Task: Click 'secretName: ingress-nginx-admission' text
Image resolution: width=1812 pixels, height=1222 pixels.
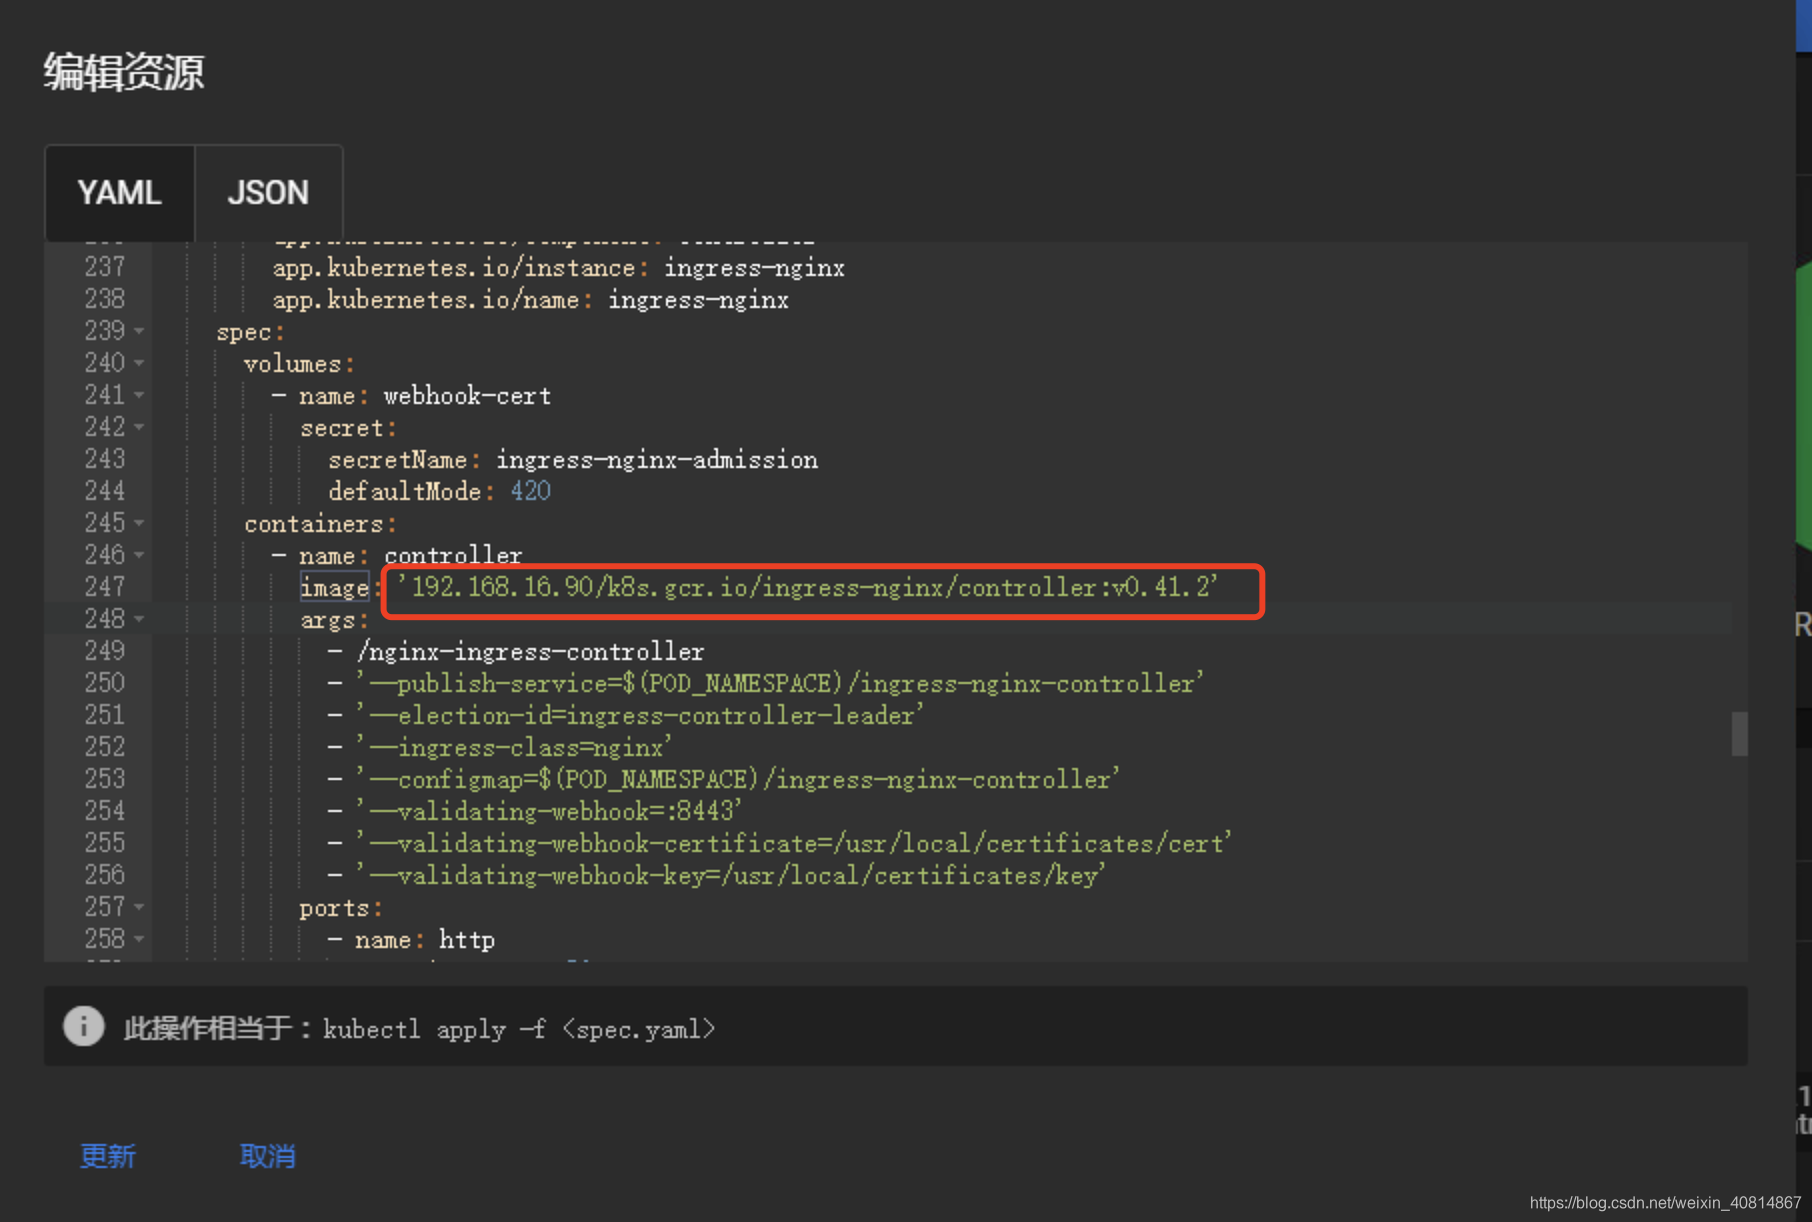Action: click(x=573, y=459)
